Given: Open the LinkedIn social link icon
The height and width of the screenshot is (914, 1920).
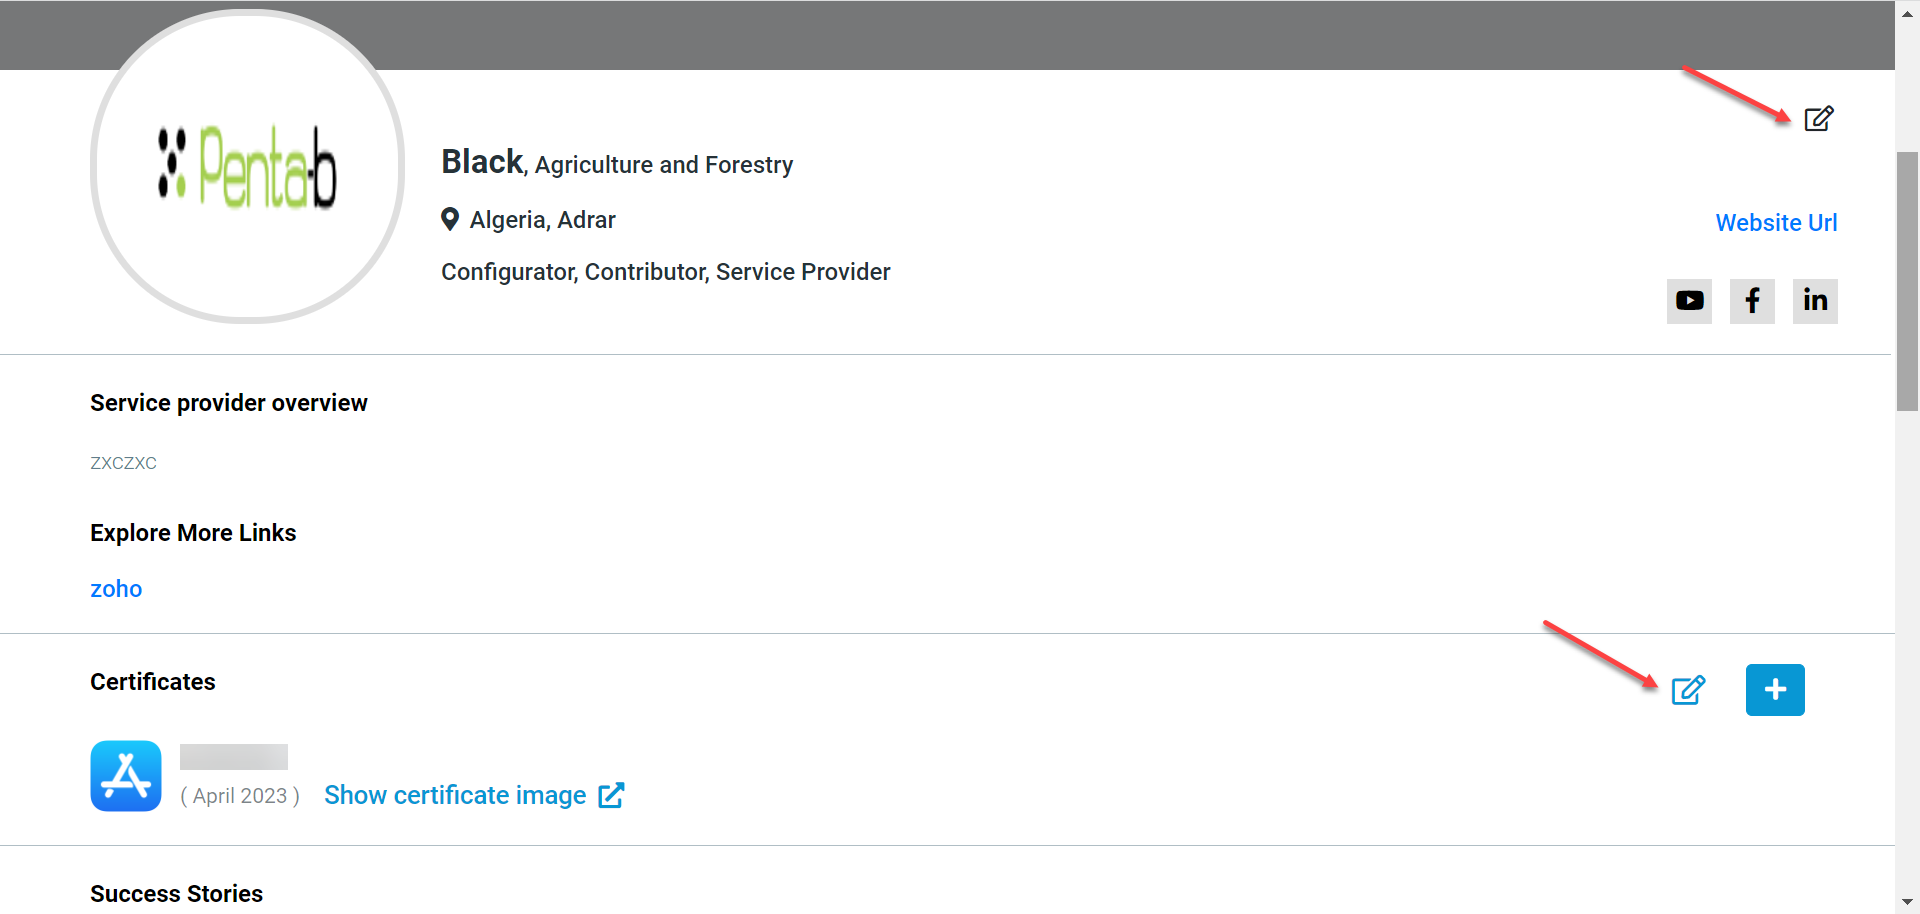Looking at the screenshot, I should (1815, 301).
